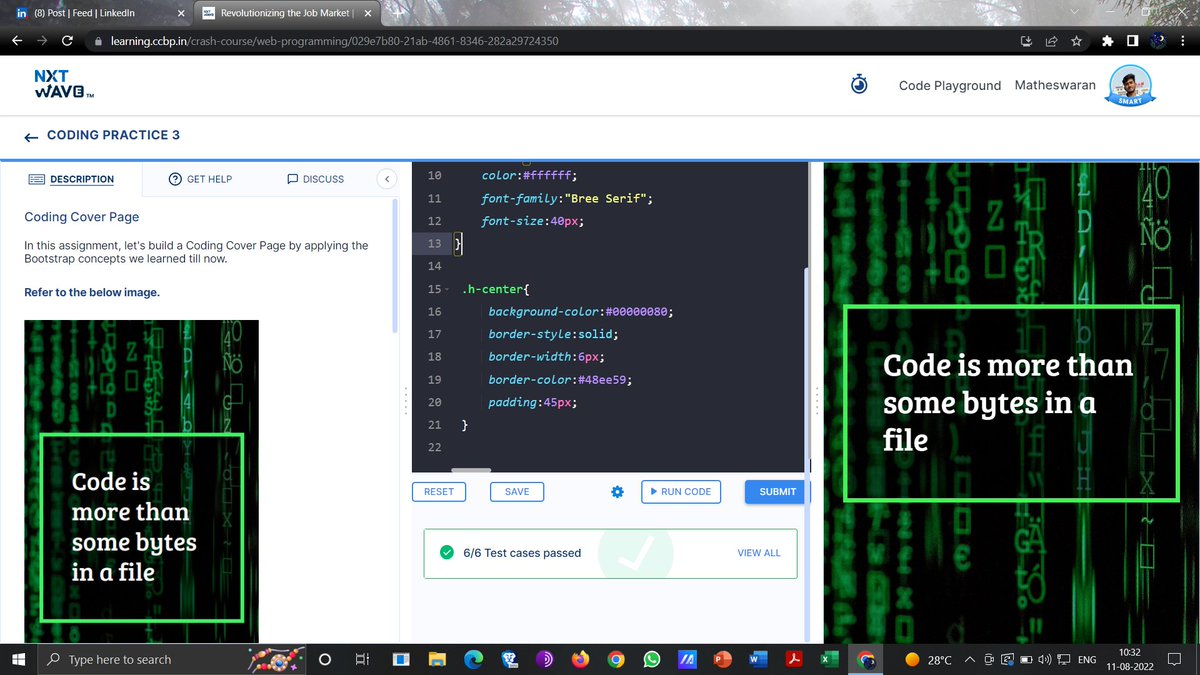Open Task View on taskbar
Viewport: 1200px width, 675px height.
pyautogui.click(x=362, y=660)
